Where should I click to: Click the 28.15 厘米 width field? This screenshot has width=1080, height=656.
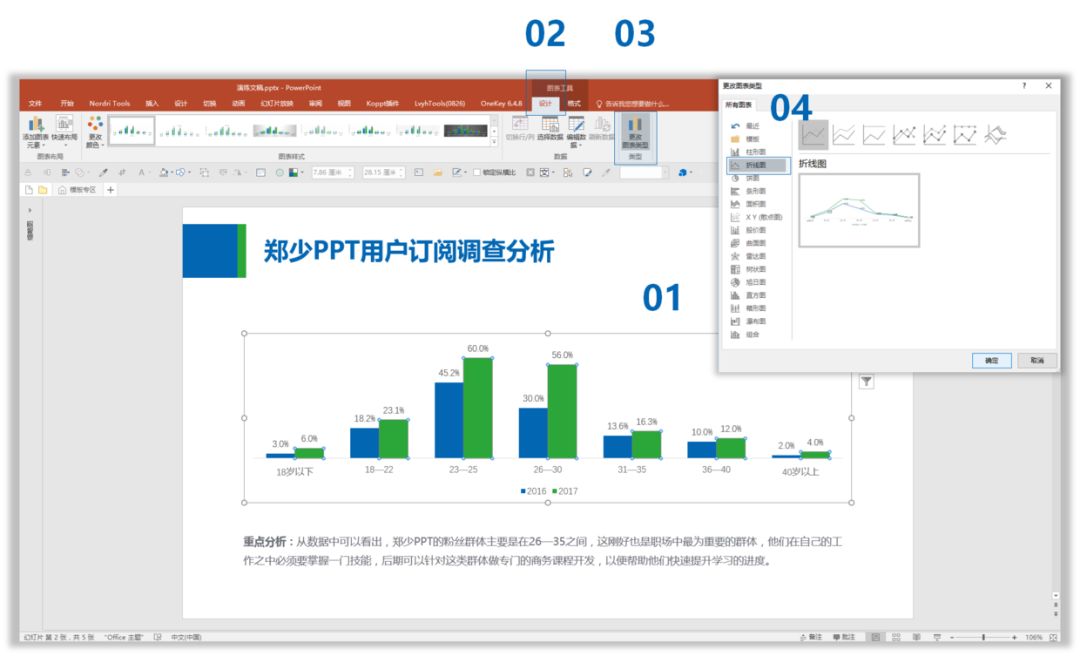[384, 172]
